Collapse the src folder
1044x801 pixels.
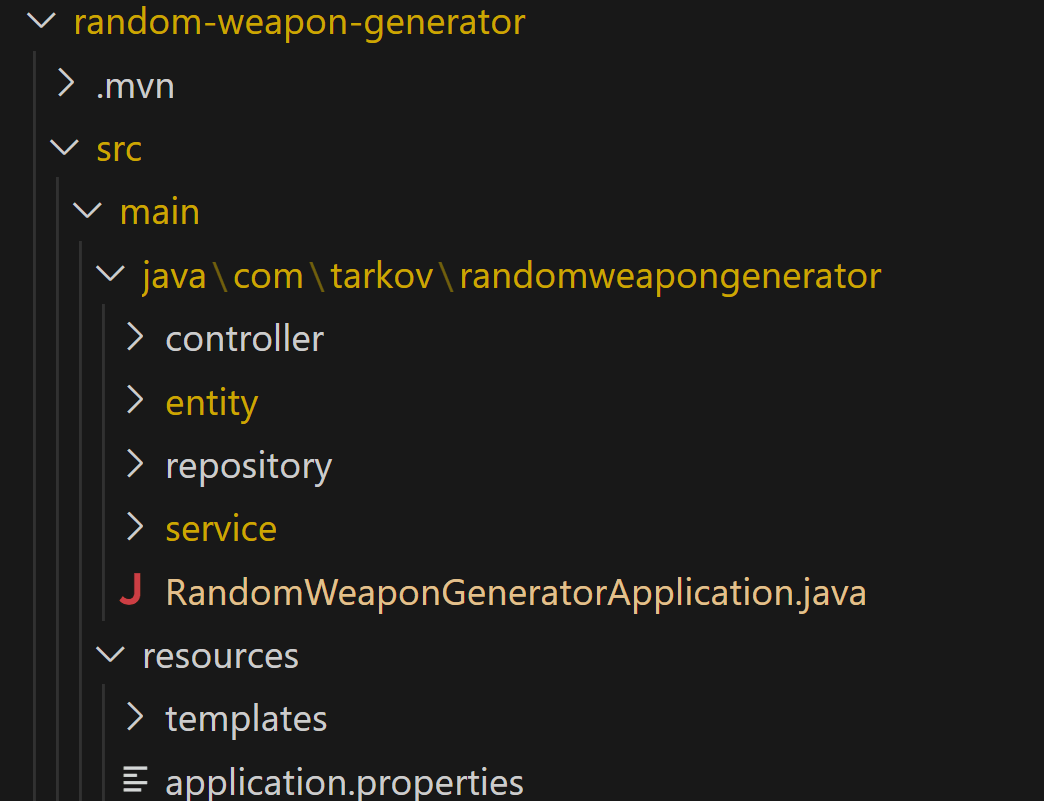[x=64, y=148]
